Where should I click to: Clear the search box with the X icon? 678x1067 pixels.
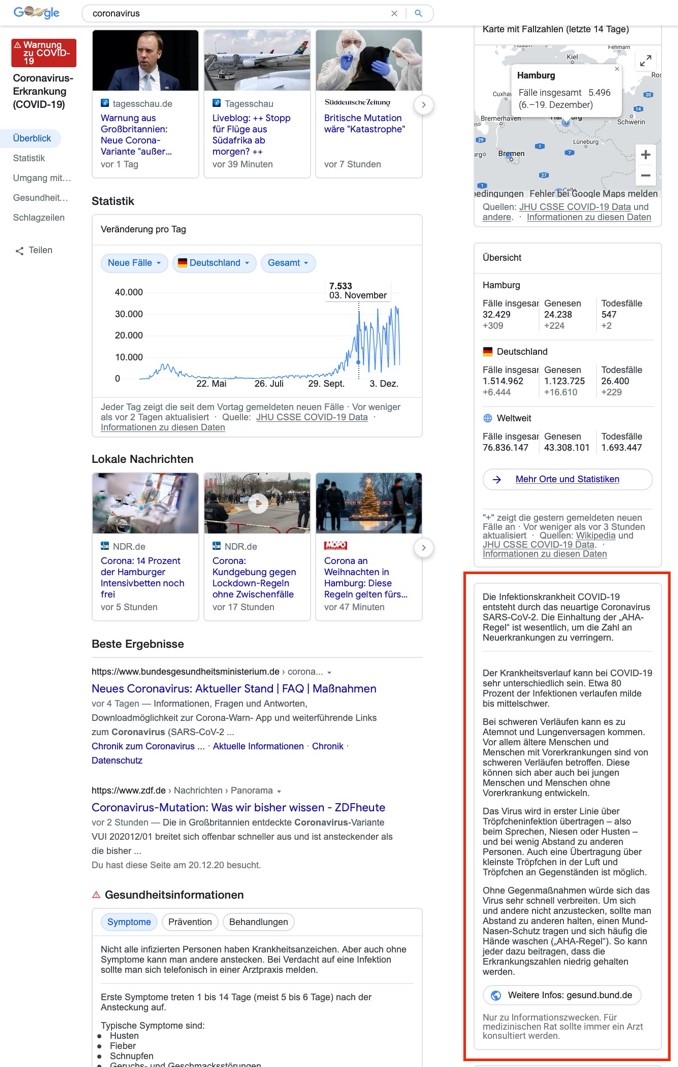[394, 14]
